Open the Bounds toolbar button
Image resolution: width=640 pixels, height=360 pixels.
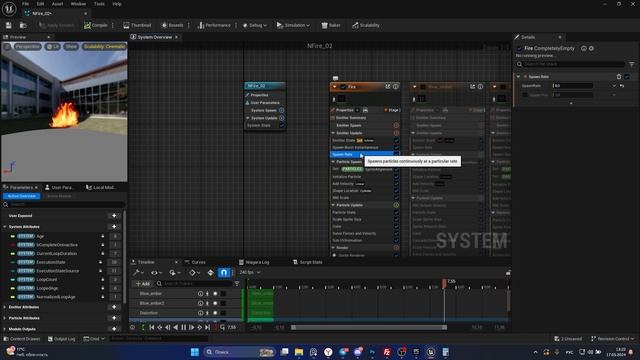pos(172,25)
